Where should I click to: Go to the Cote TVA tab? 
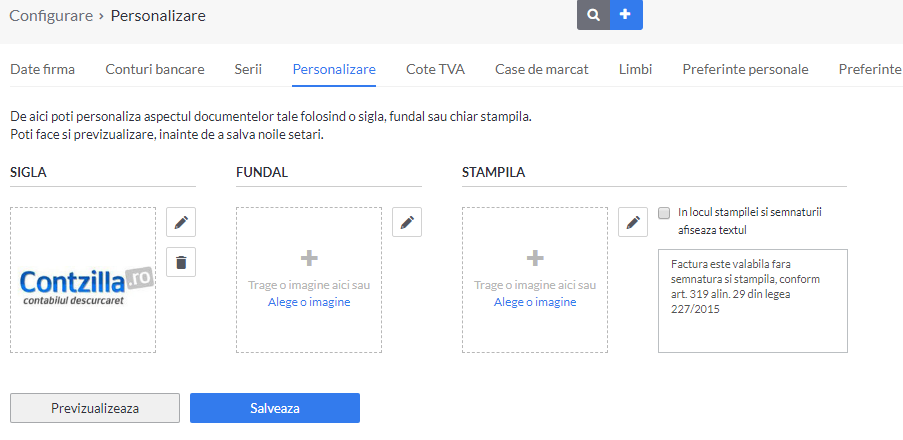click(435, 70)
